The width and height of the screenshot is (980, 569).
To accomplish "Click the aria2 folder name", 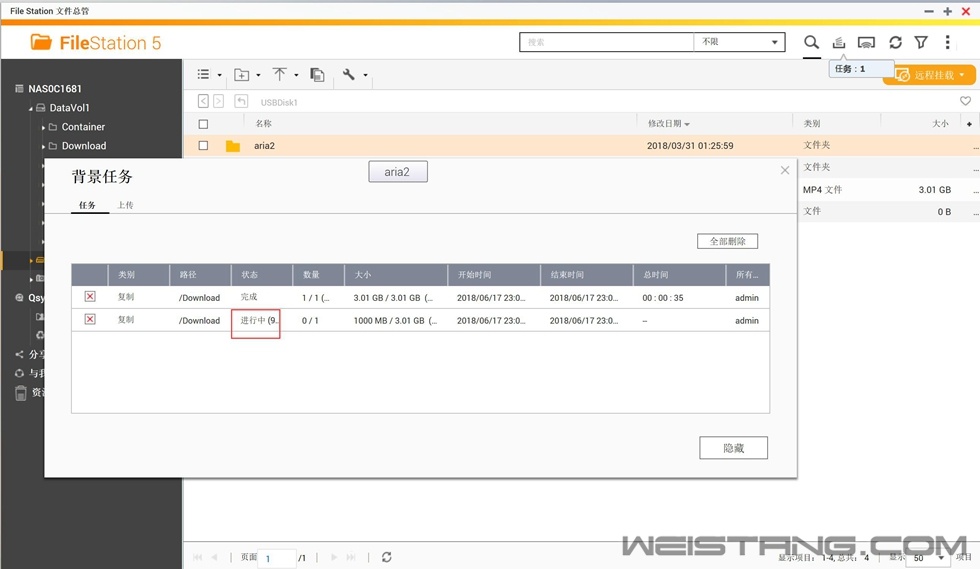I will click(x=264, y=146).
